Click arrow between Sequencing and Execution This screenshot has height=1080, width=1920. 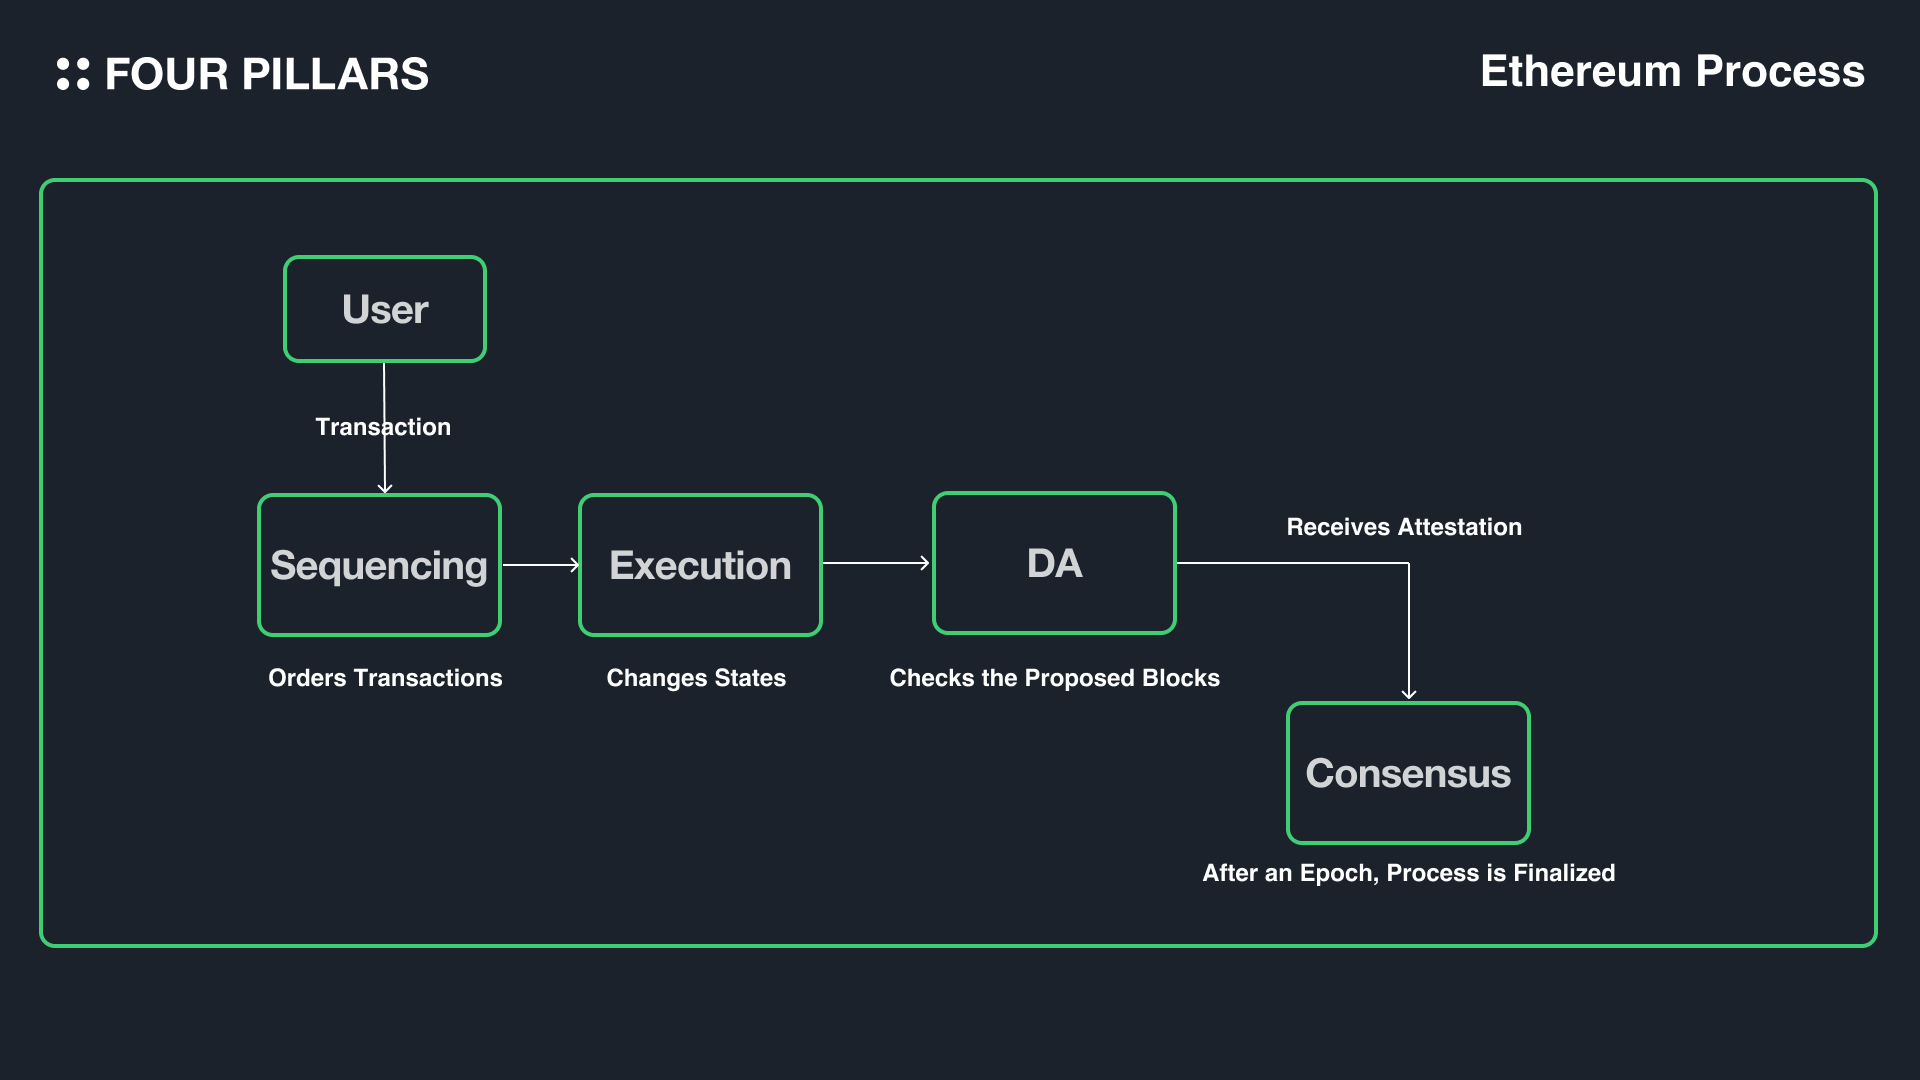(x=541, y=565)
